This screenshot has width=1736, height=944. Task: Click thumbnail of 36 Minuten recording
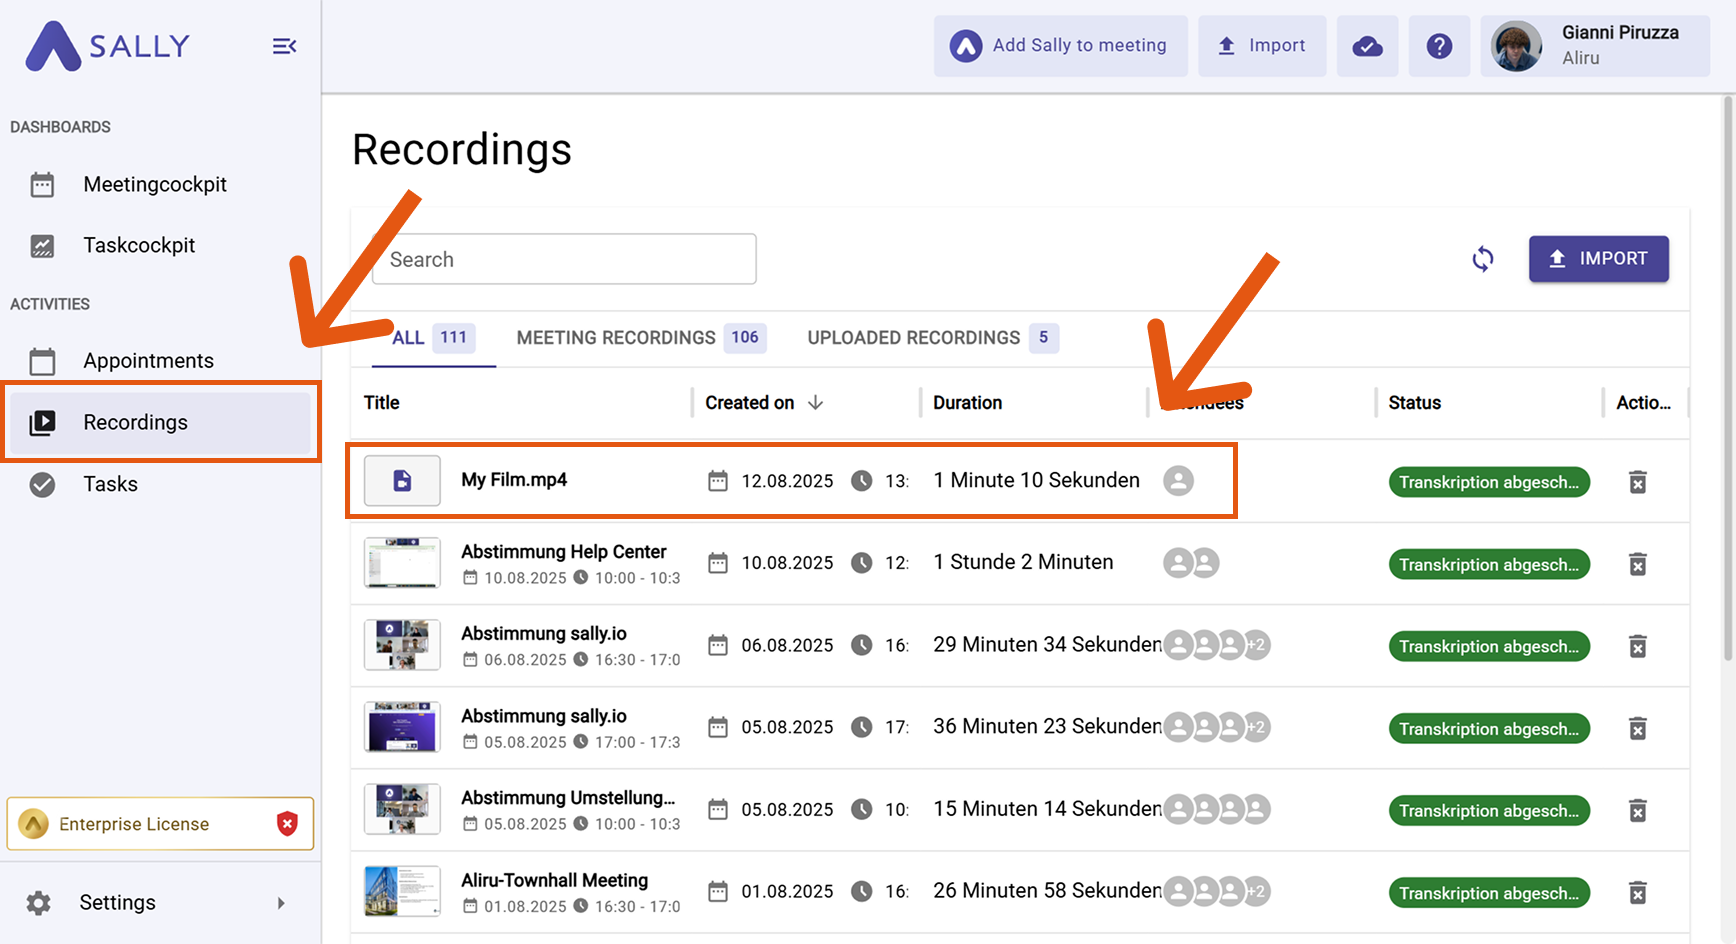click(402, 726)
